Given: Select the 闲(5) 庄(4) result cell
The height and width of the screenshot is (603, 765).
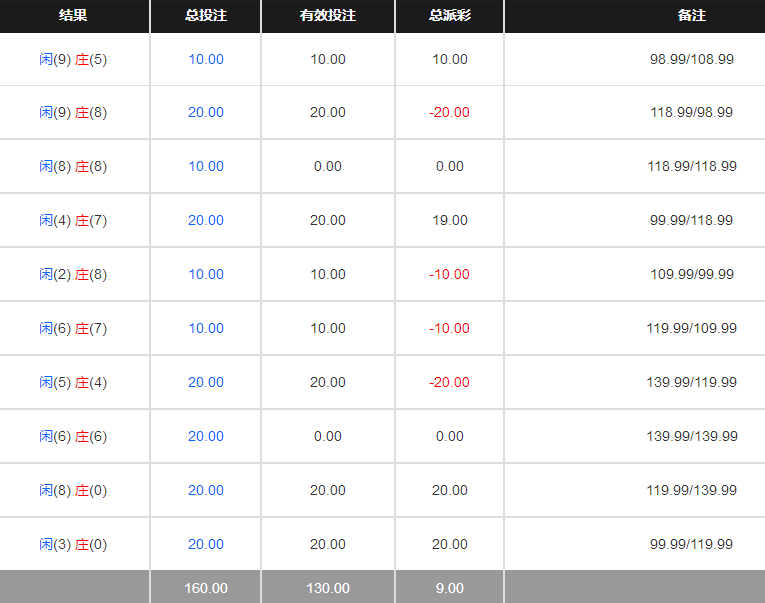Looking at the screenshot, I should coord(73,382).
